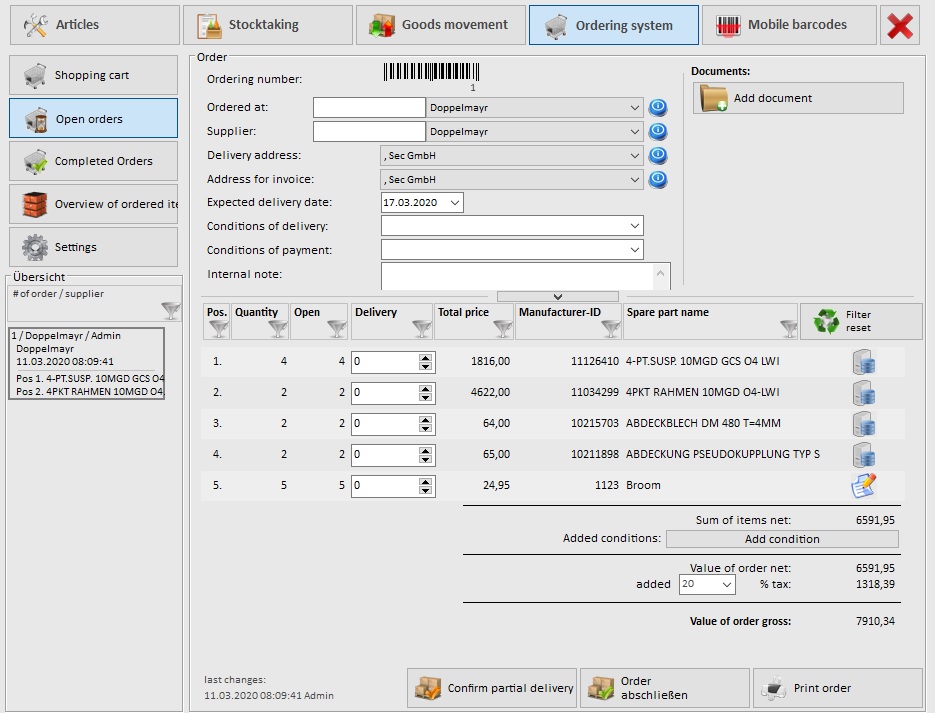Open the Goods movement tab
The height and width of the screenshot is (713, 935).
(441, 25)
